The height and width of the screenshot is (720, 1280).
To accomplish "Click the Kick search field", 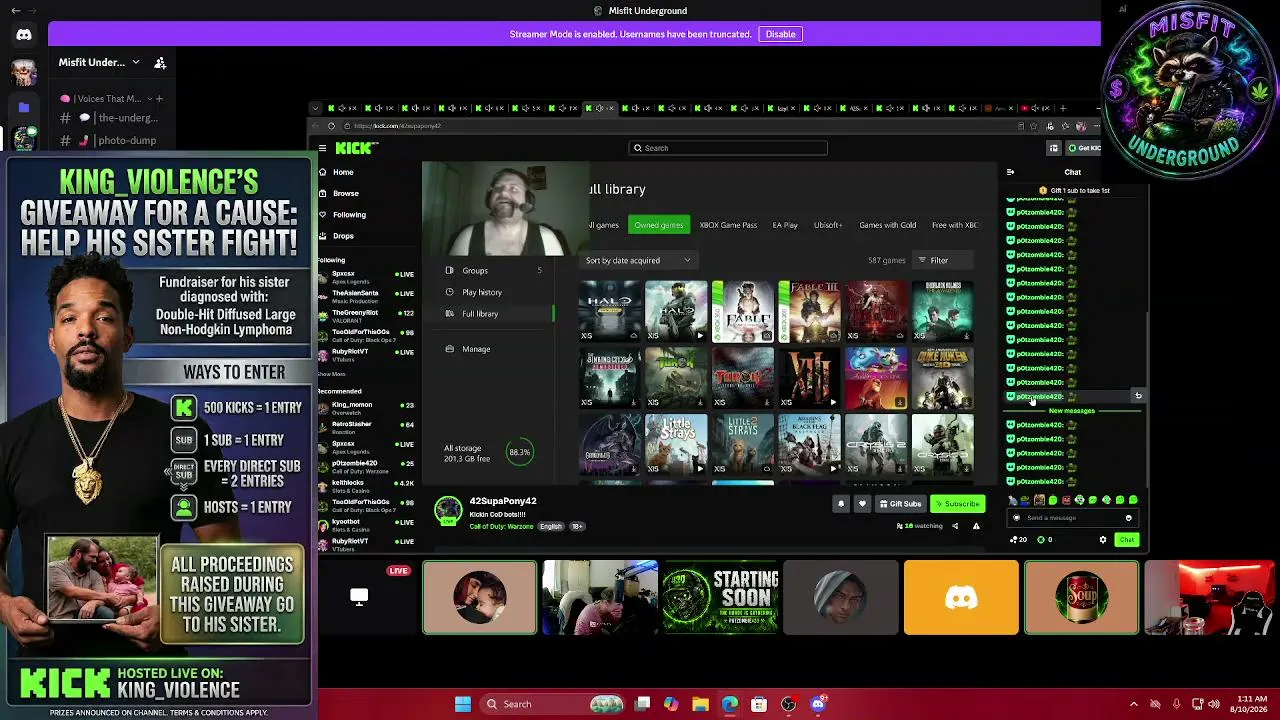I will pyautogui.click(x=728, y=148).
